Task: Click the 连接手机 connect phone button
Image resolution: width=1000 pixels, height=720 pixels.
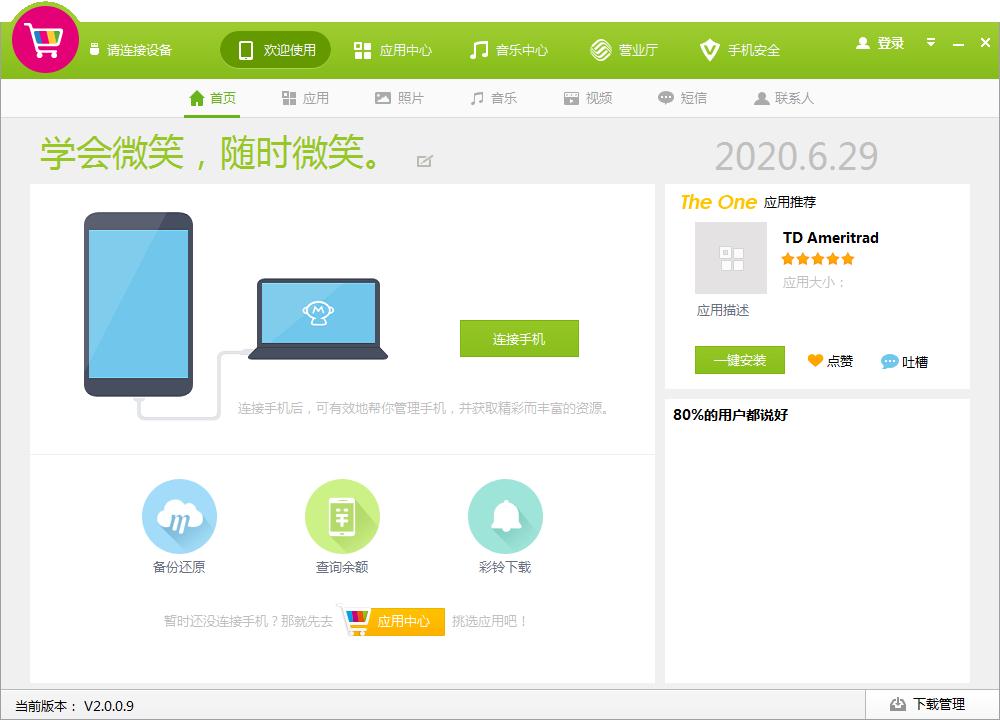Action: (x=519, y=339)
